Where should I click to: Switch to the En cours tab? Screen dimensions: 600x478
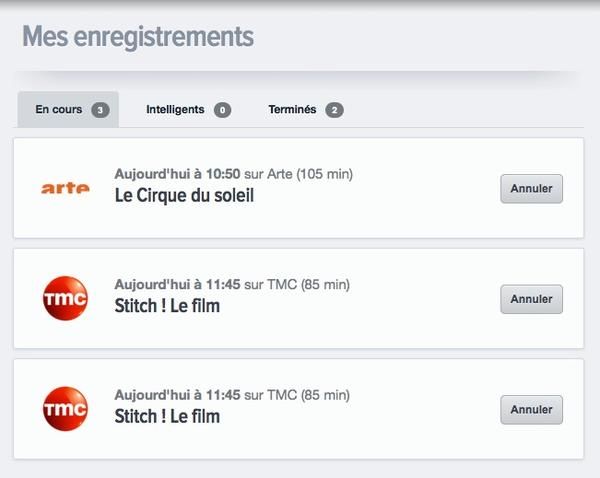click(59, 110)
